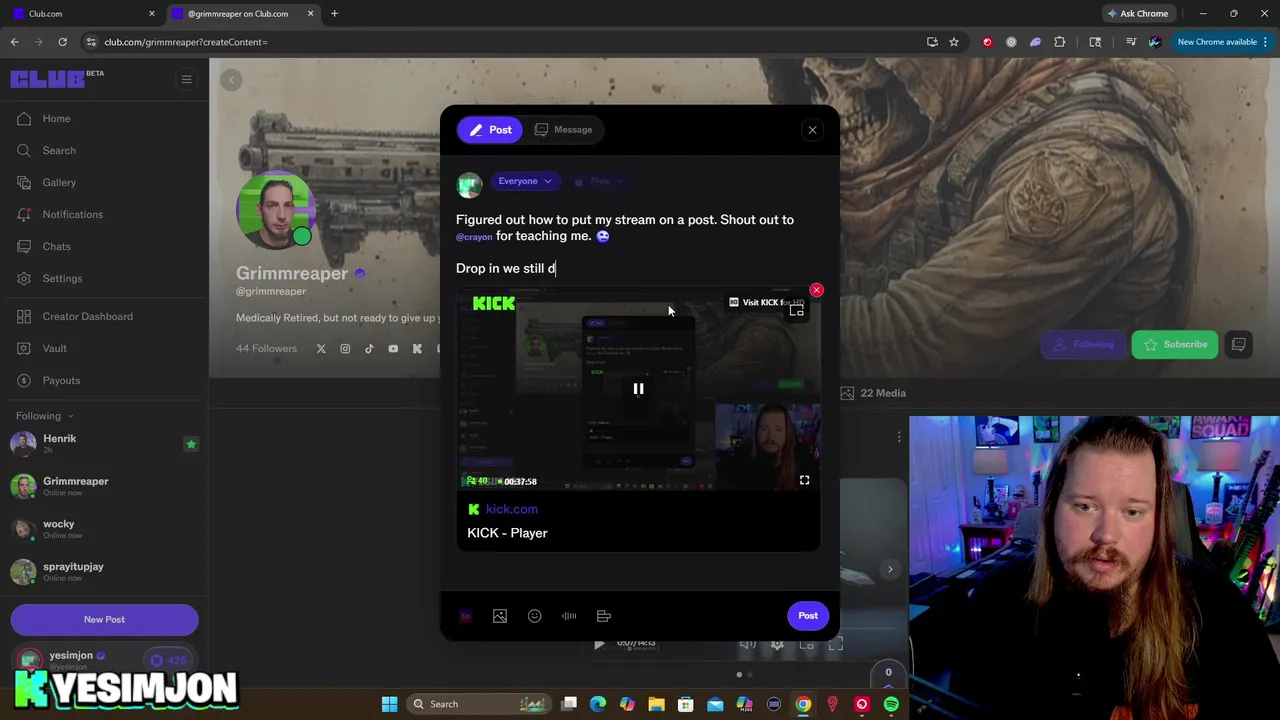Add an image to the post
Screen dimensions: 1280x720
pyautogui.click(x=500, y=616)
